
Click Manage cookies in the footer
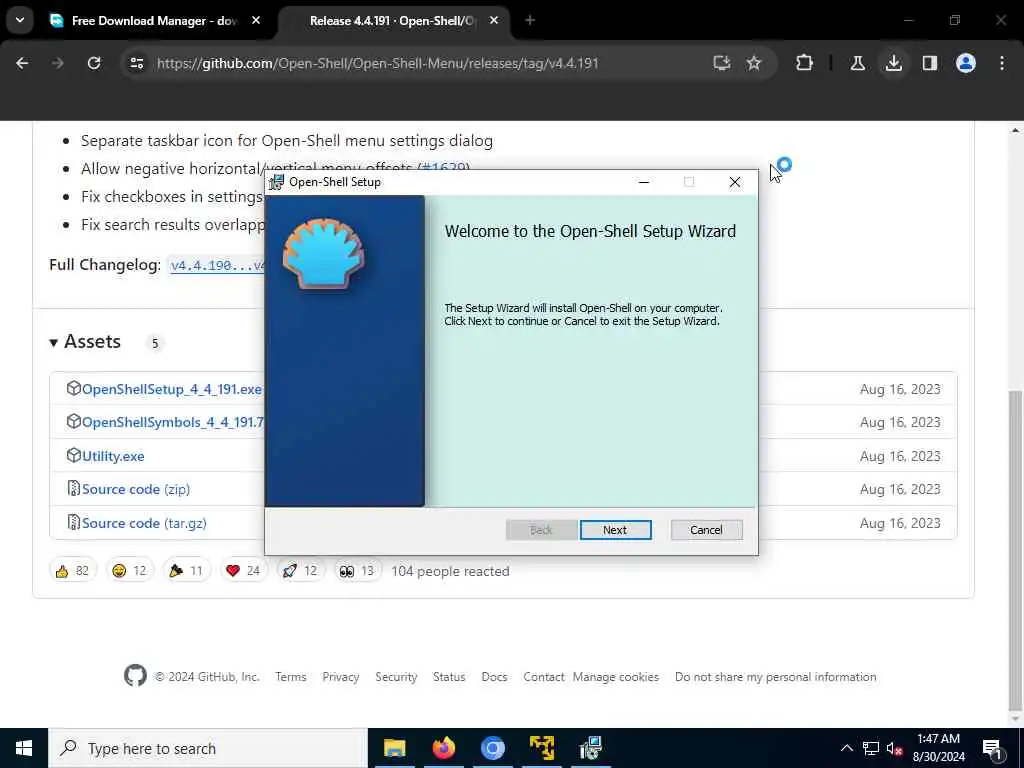pos(616,677)
